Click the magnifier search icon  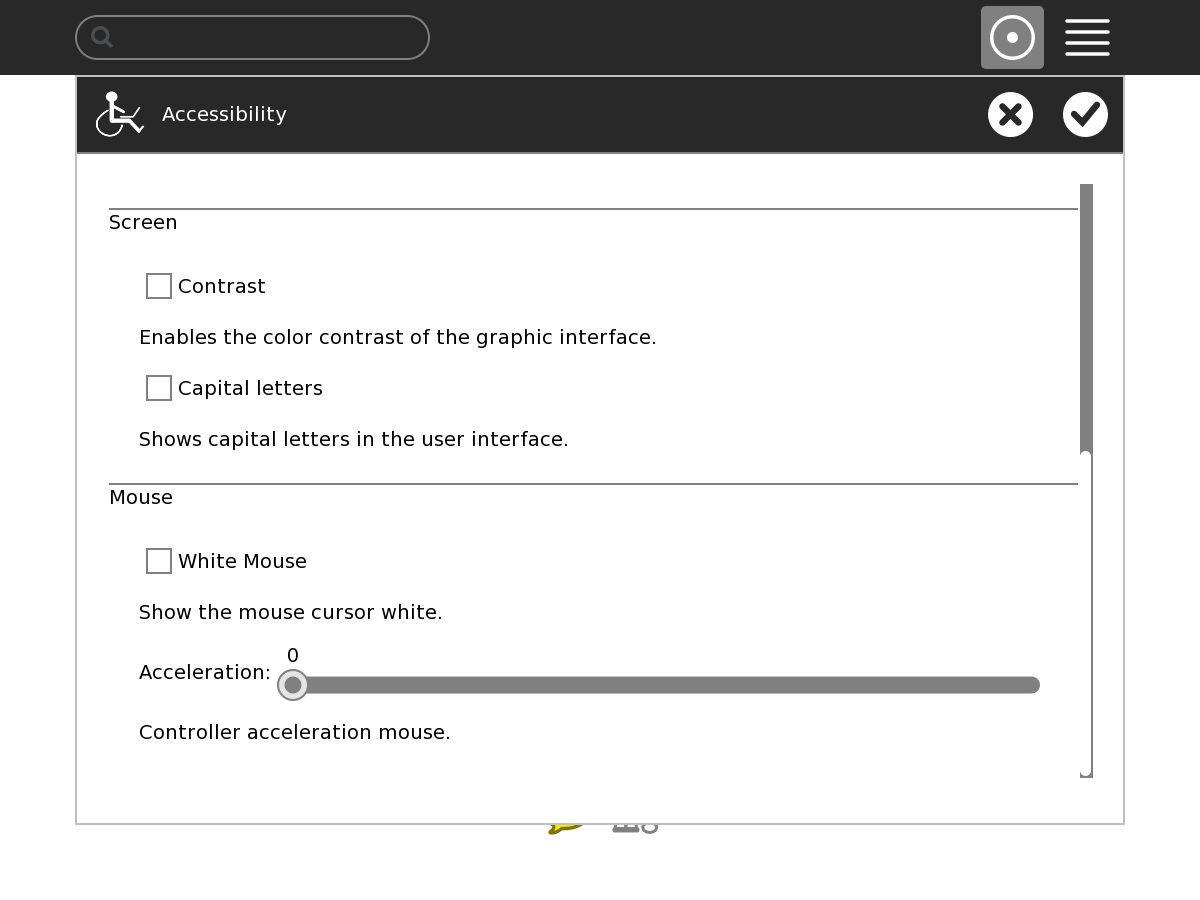(x=102, y=38)
